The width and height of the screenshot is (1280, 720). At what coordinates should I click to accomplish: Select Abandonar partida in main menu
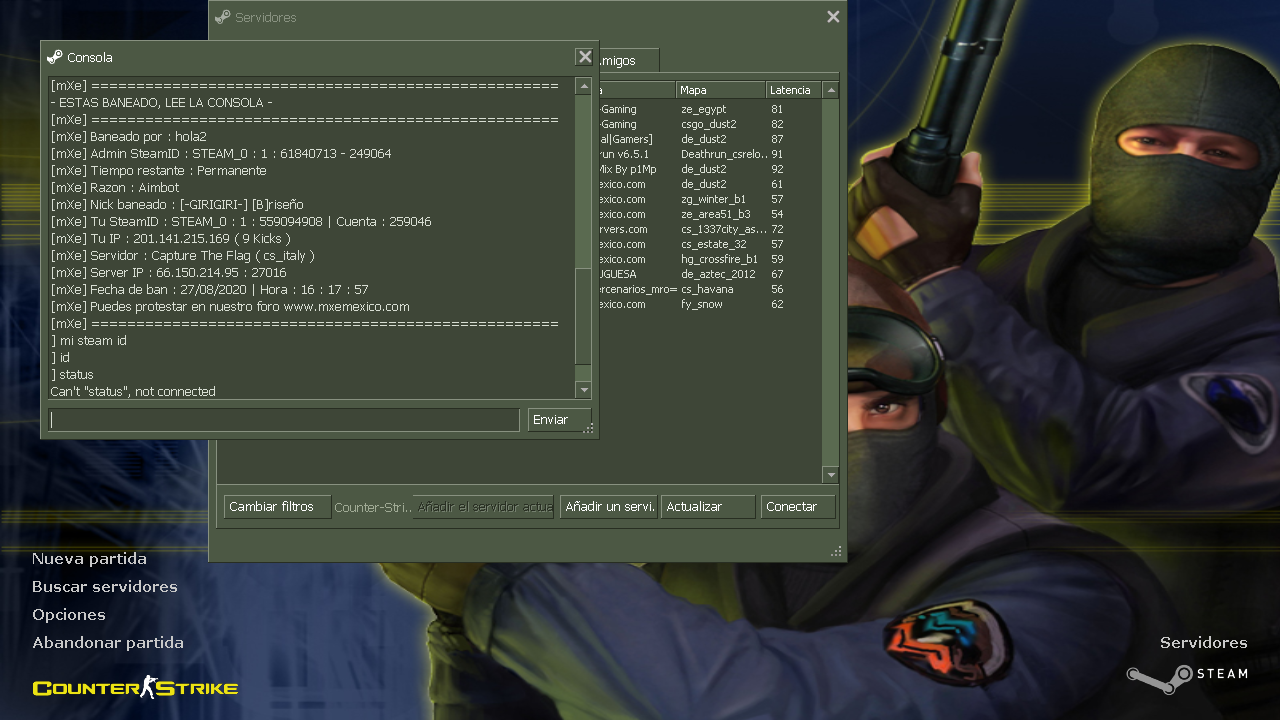tap(108, 643)
